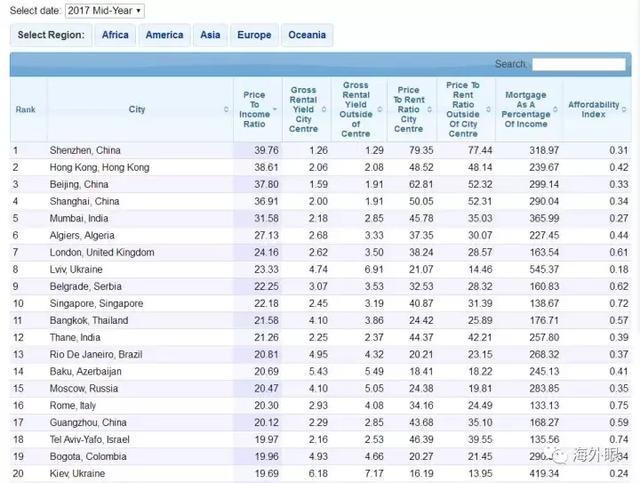640x483 pixels.
Task: Select the Beijing, China row
Action: (320, 184)
